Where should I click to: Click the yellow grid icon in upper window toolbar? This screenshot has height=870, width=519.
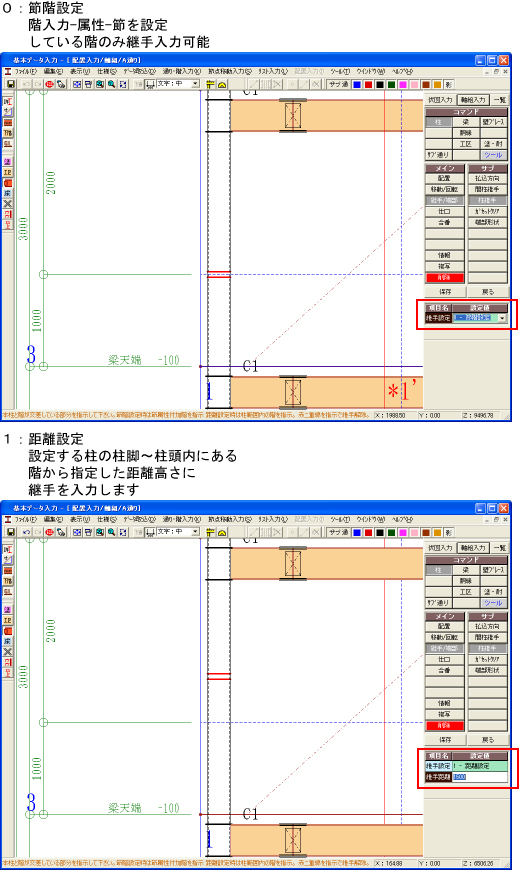click(x=210, y=84)
